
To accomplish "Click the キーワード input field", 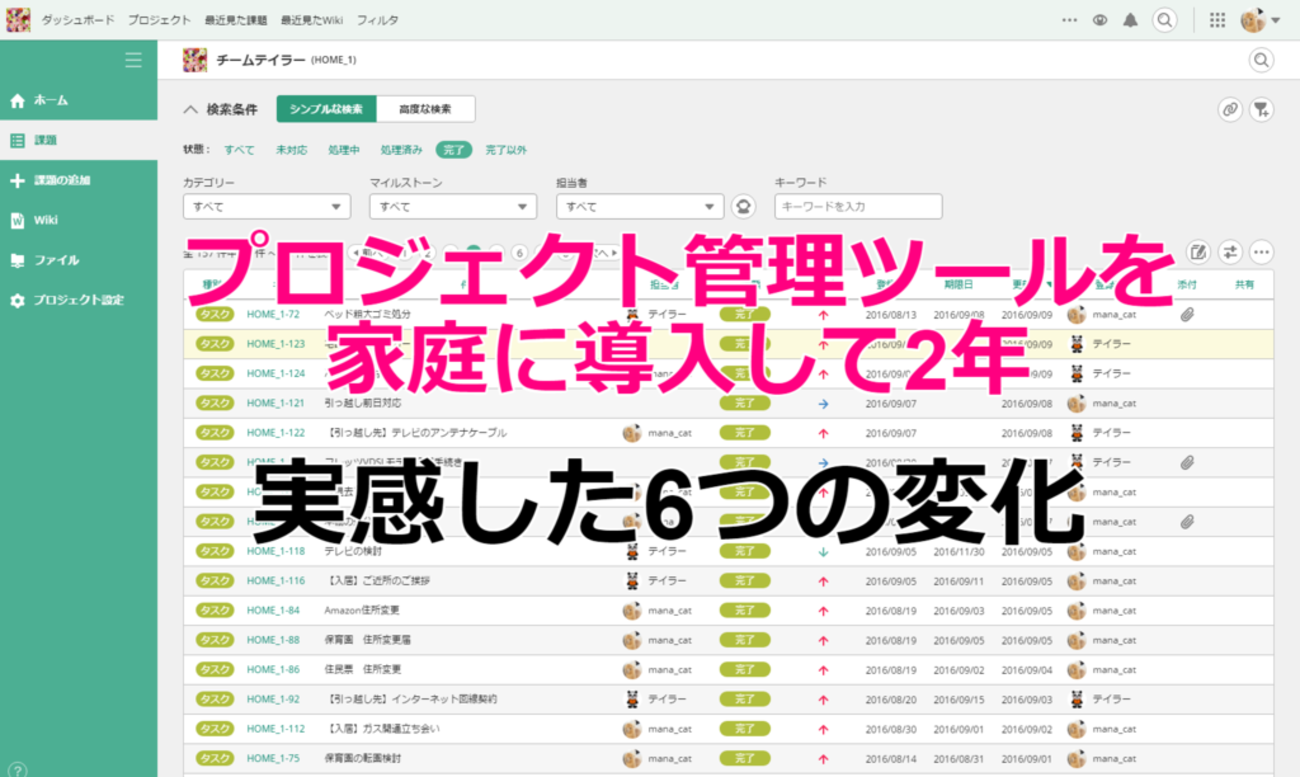I will tap(858, 207).
